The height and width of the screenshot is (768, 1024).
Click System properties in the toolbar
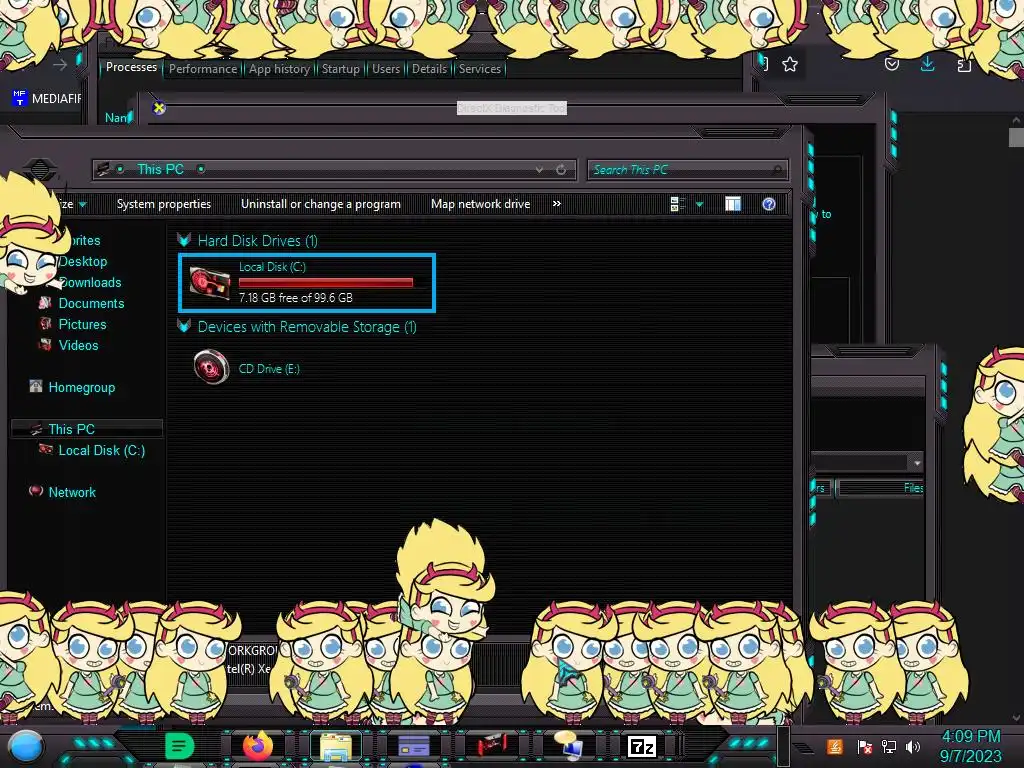click(164, 204)
